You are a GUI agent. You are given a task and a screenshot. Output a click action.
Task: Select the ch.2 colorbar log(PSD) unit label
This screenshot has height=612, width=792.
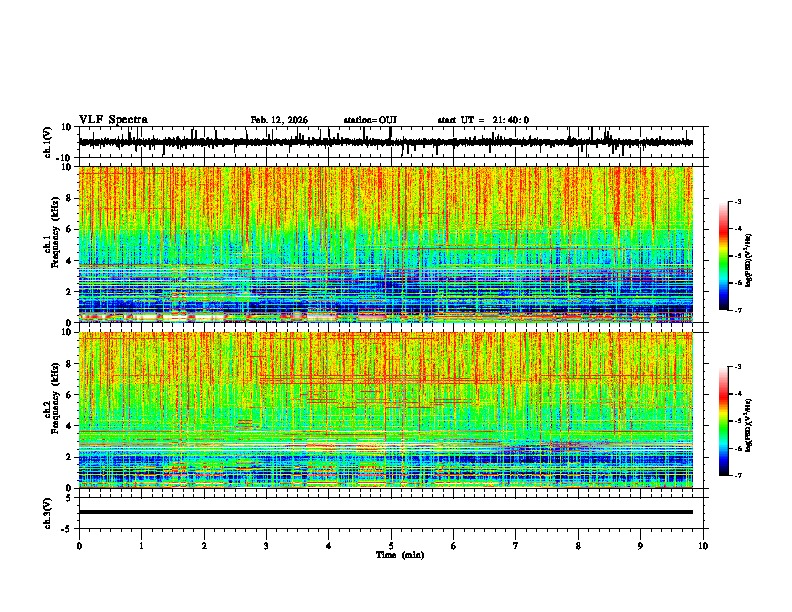[748, 425]
